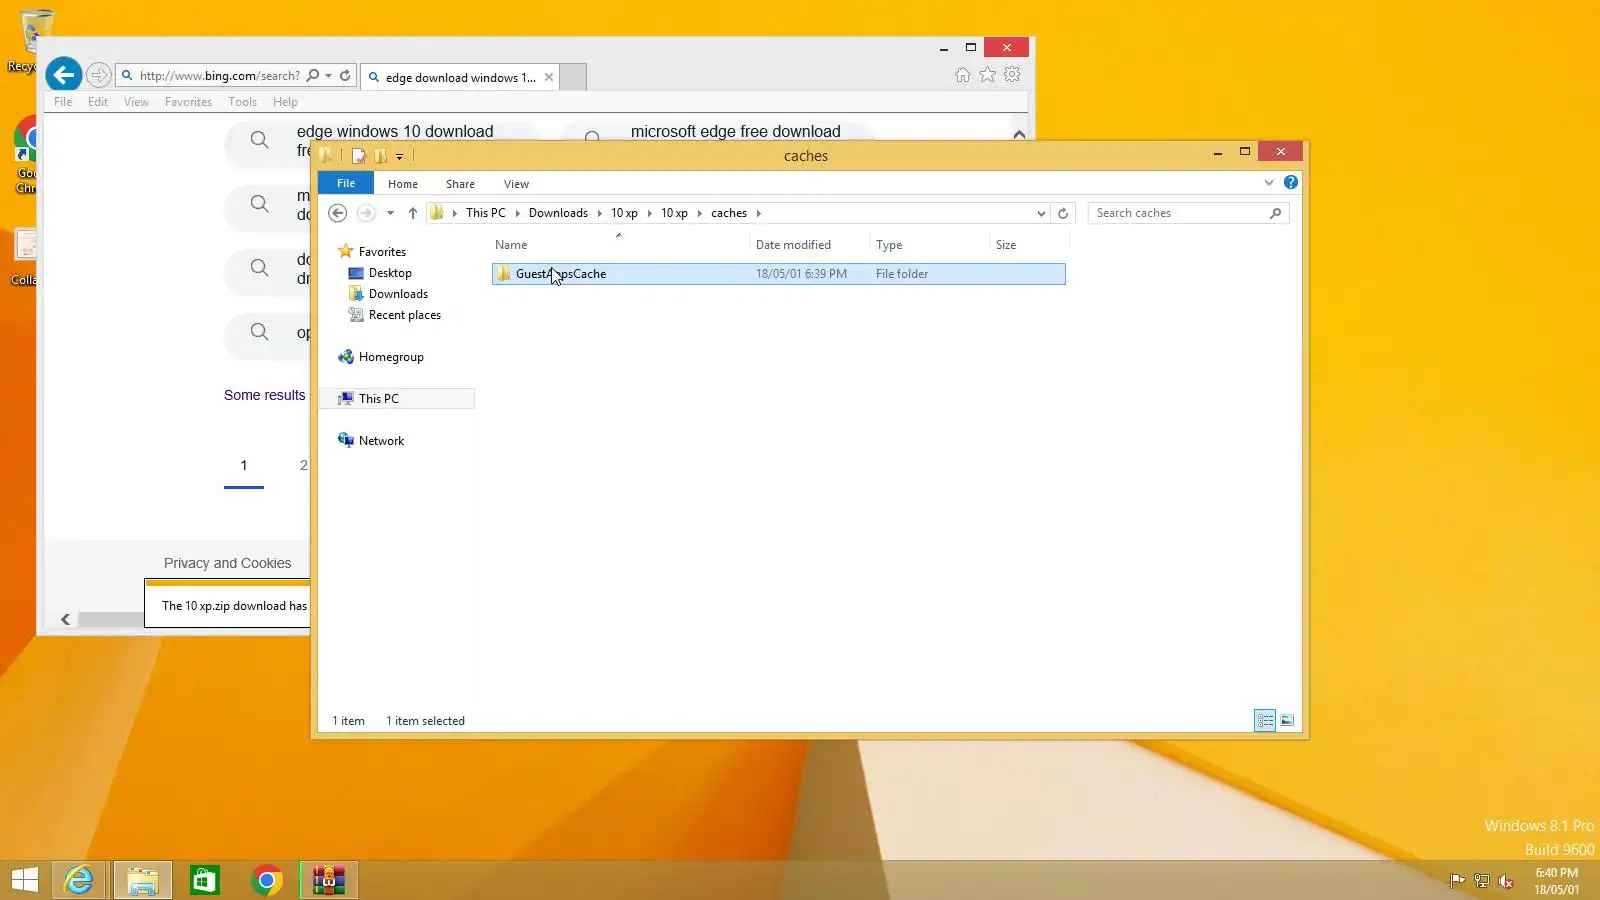The height and width of the screenshot is (900, 1600).
Task: Open Recent places in the navigation pane
Action: [404, 315]
